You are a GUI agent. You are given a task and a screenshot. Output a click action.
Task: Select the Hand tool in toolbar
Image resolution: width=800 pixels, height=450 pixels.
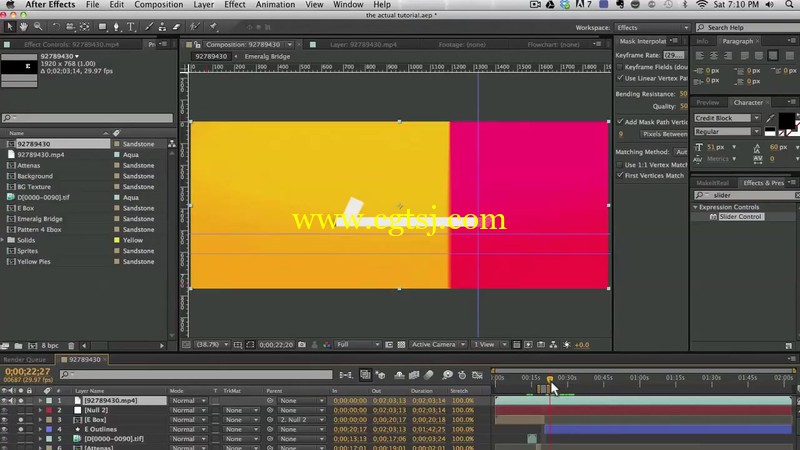pos(23,27)
